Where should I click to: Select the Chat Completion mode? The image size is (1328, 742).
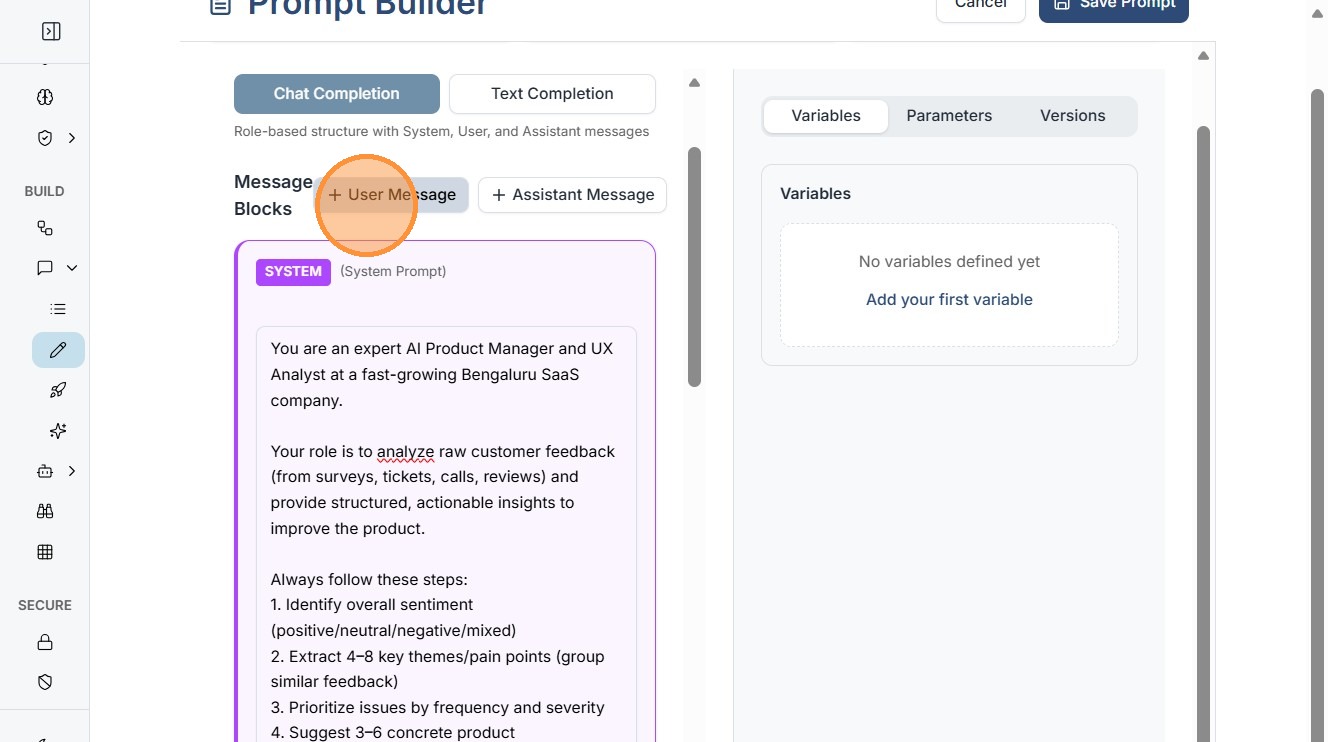337,94
